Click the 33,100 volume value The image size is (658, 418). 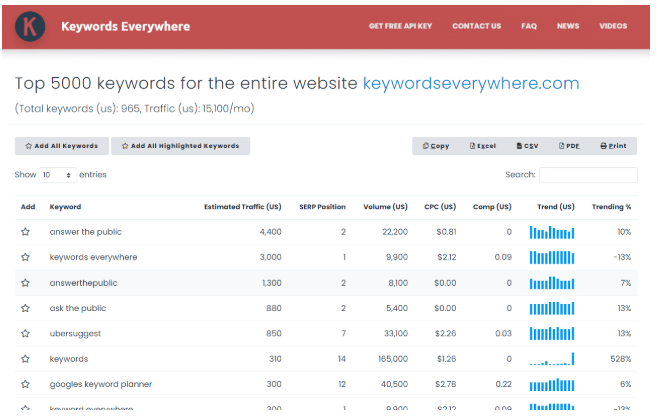(396, 333)
